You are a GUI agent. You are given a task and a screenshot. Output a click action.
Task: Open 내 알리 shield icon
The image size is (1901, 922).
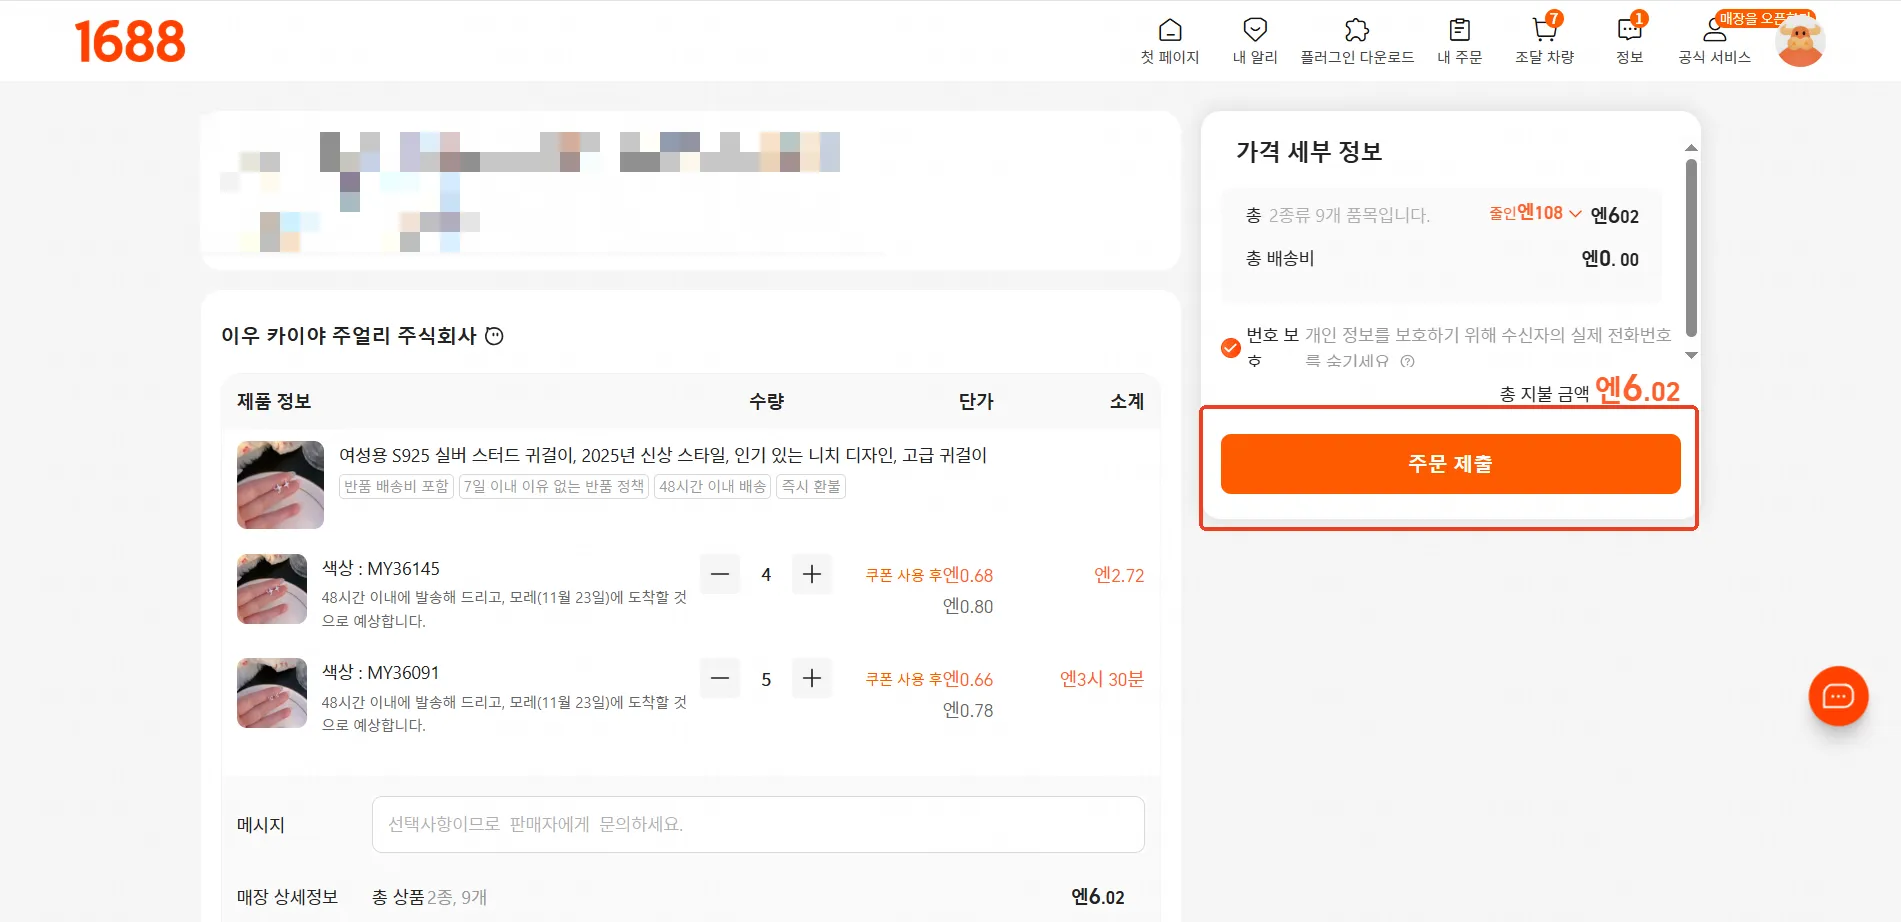coord(1254,31)
